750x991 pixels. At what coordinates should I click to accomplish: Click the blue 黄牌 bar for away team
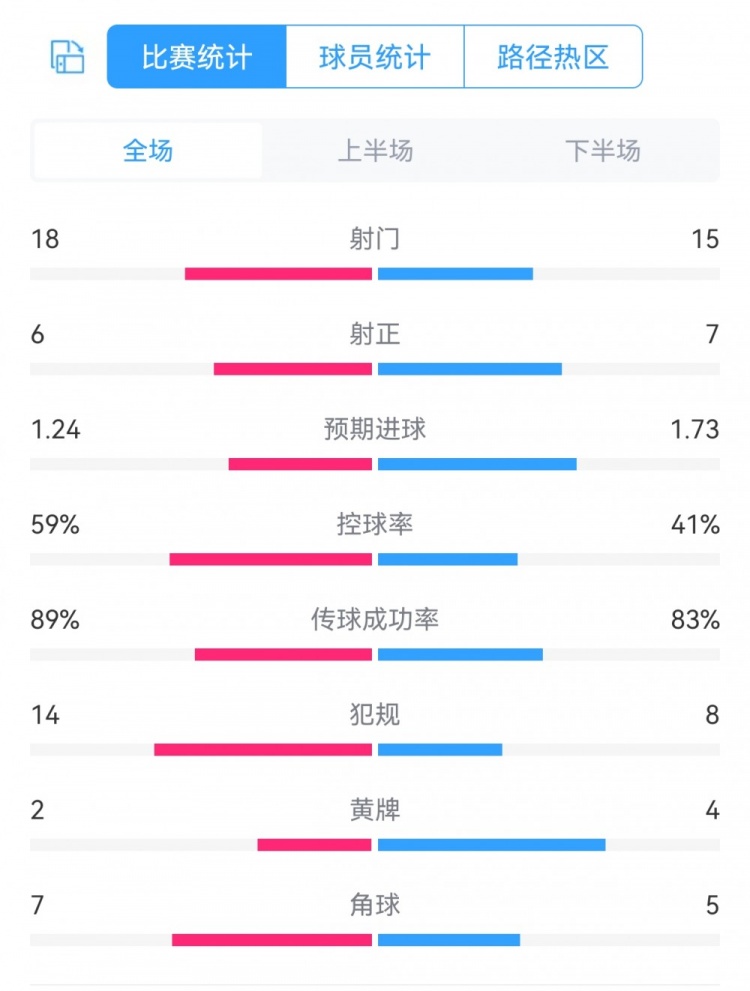tap(492, 845)
